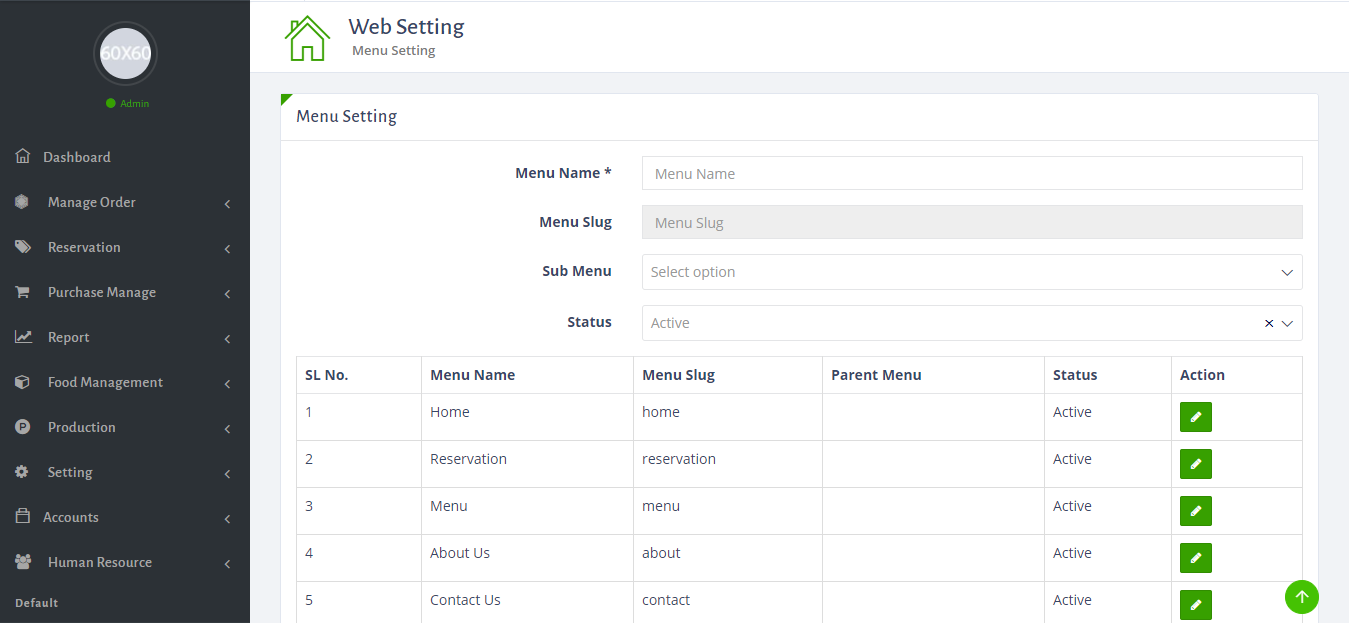Viewport: 1349px width, 623px height.
Task: Edit the Home menu entry
Action: tap(1195, 416)
